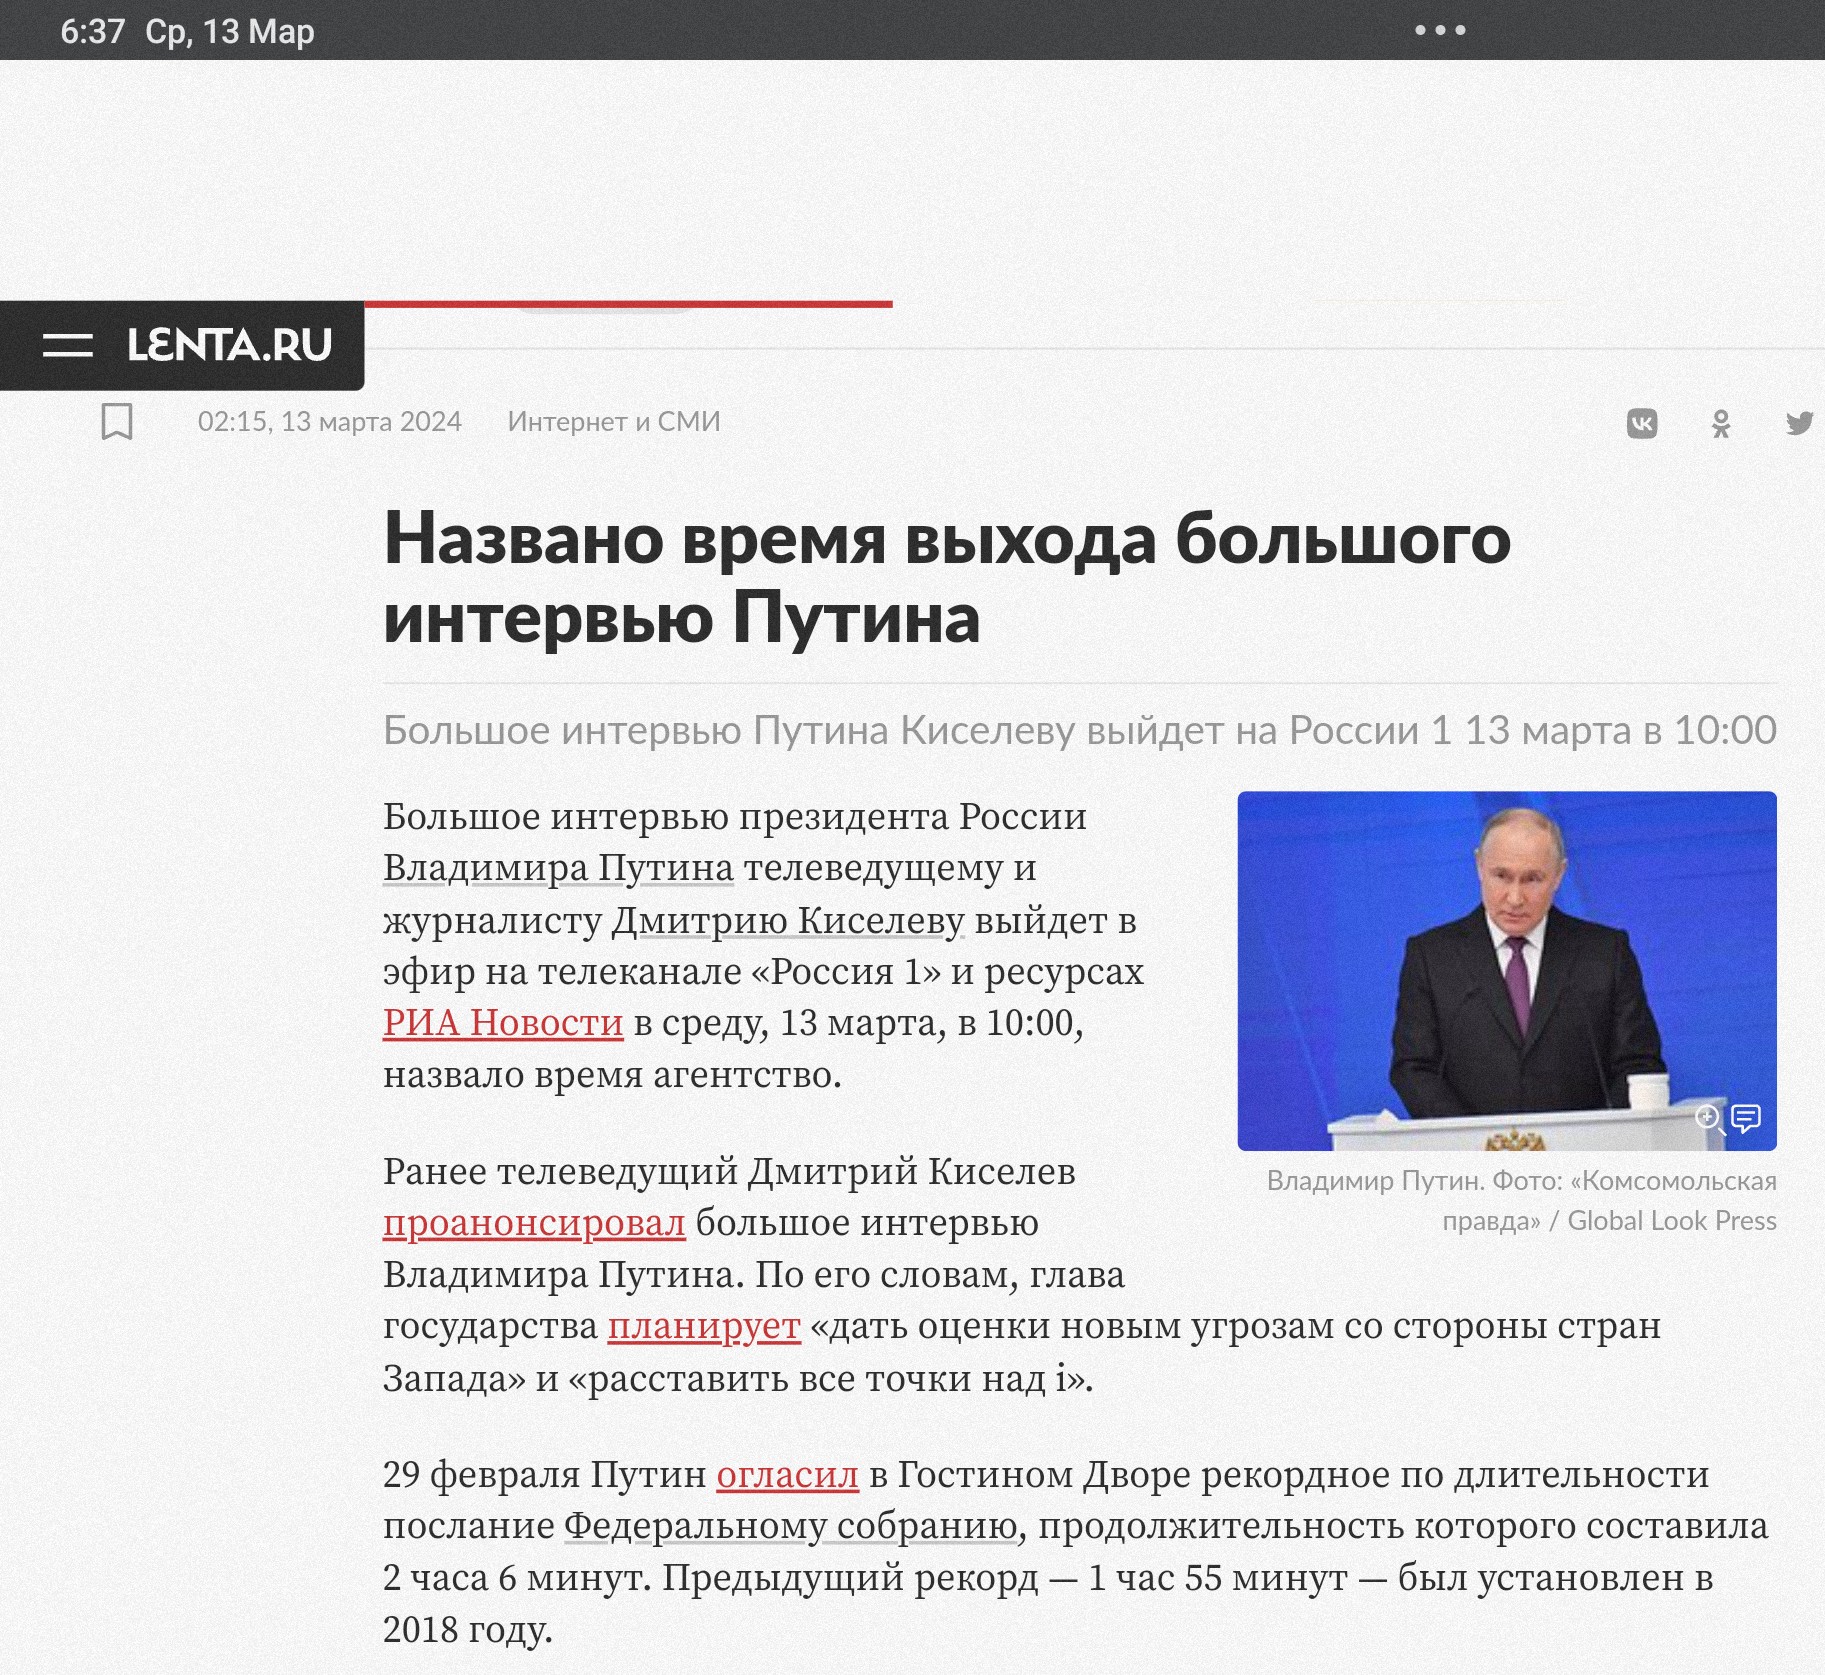
Task: Open the 'Дмитрию Киселеву' underlined link
Action: (x=788, y=920)
